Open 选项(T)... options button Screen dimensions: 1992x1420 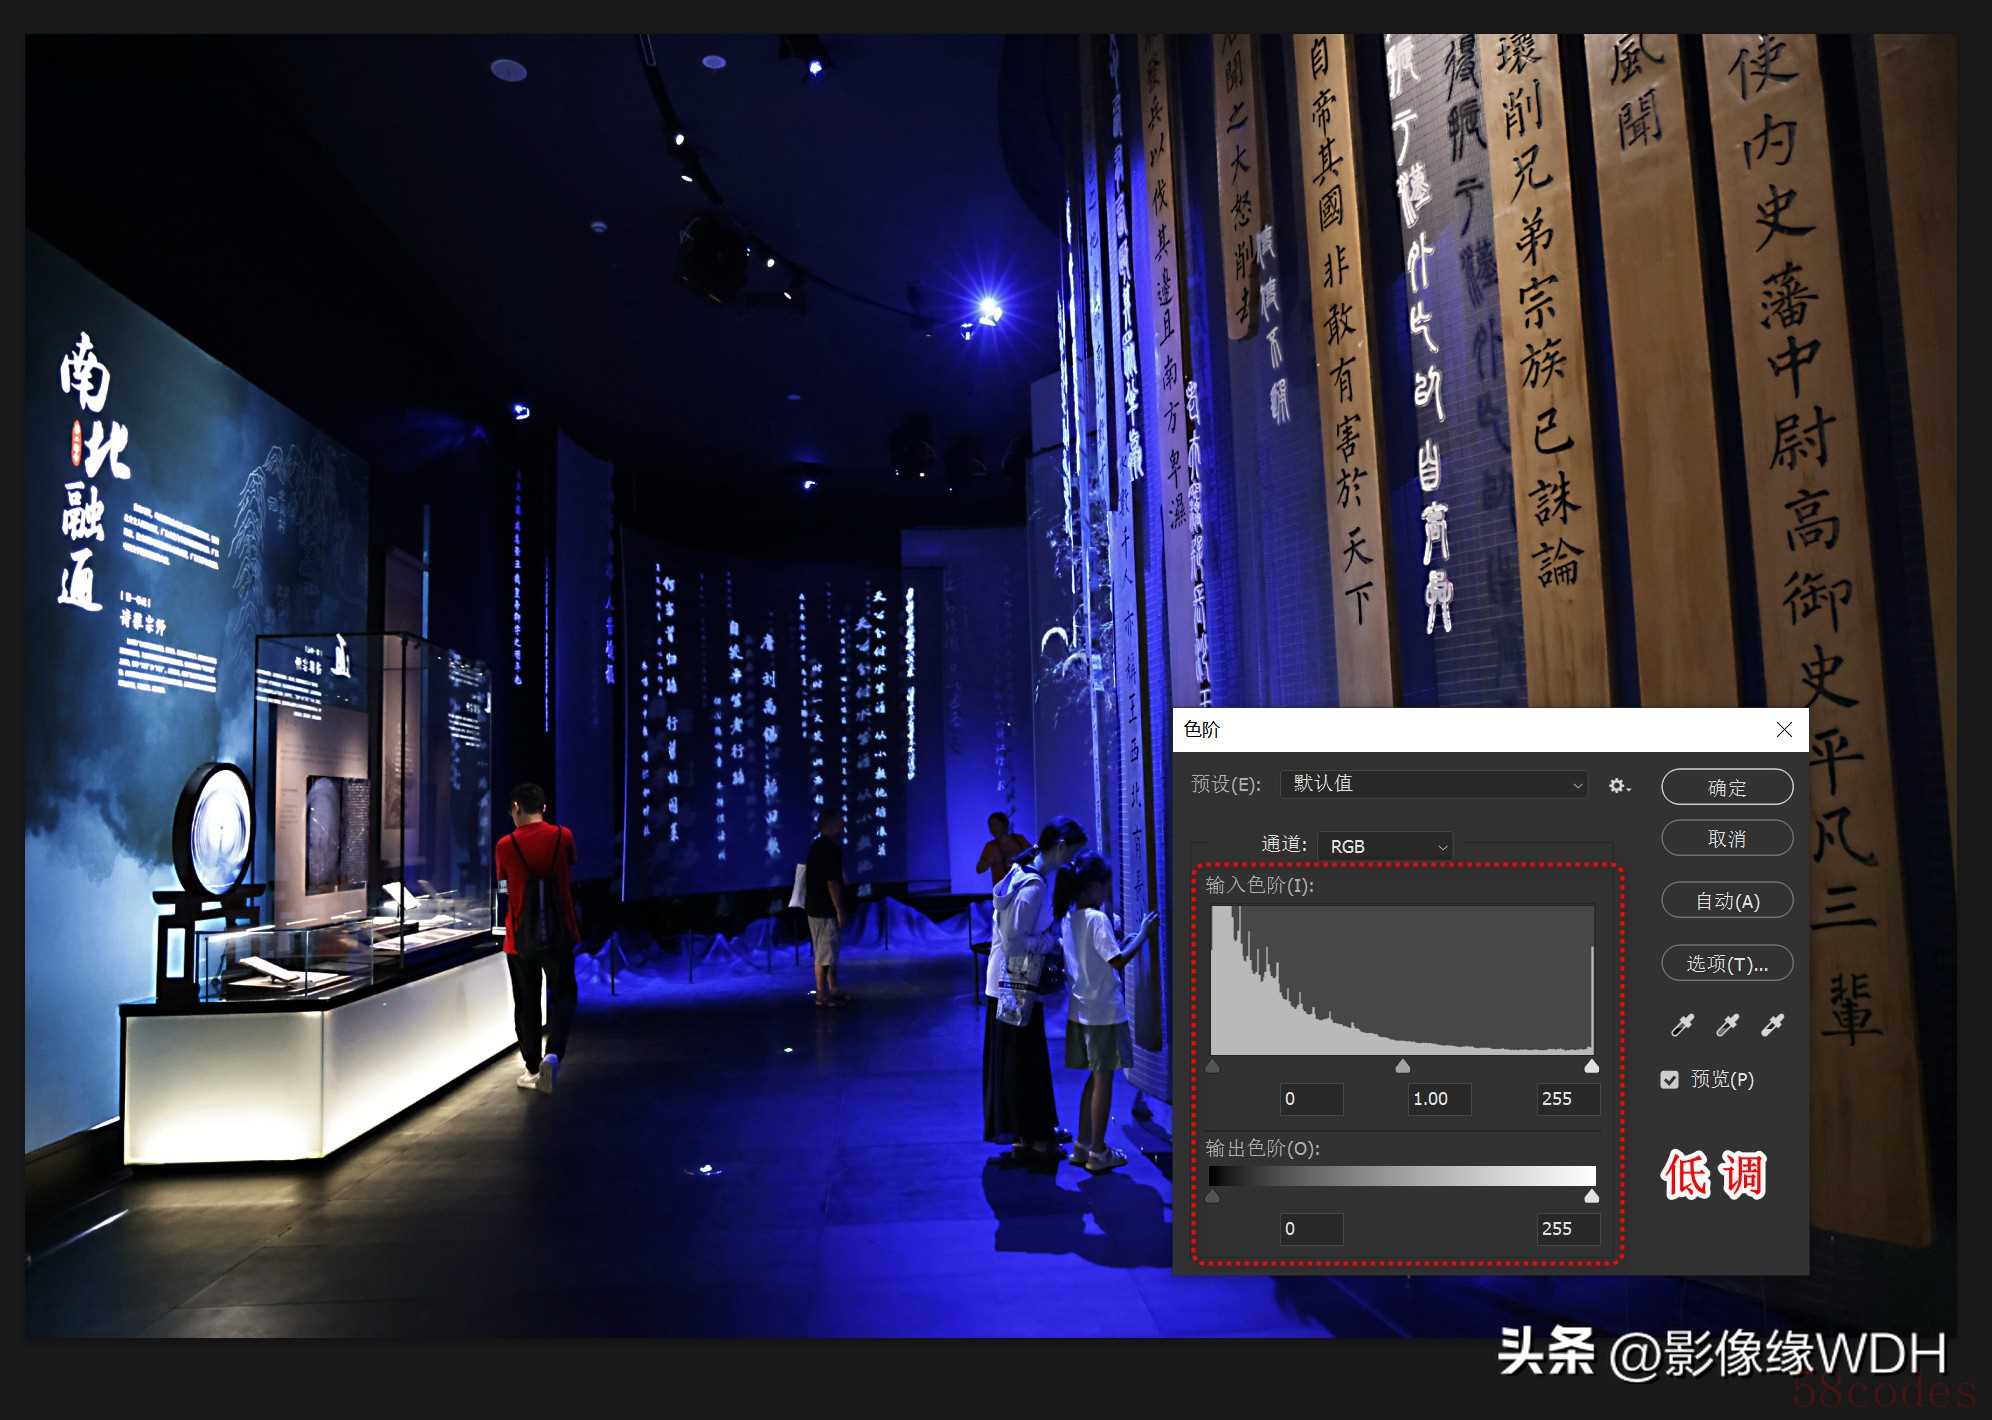(1727, 964)
